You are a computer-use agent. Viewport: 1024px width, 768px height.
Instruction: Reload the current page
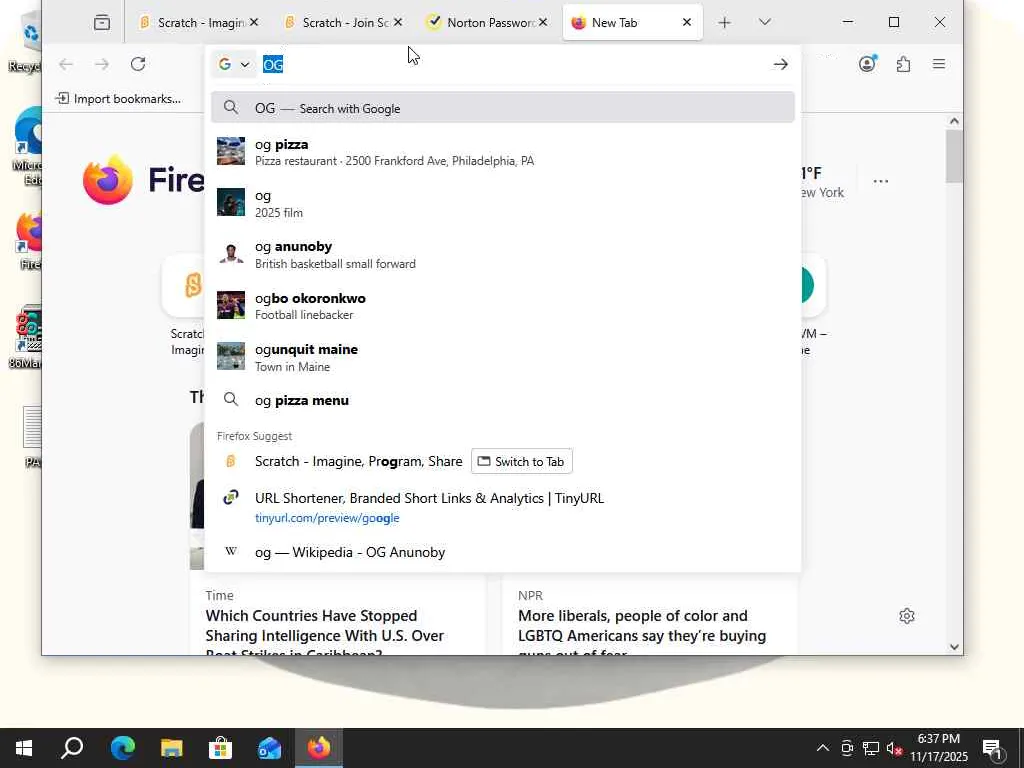click(138, 64)
